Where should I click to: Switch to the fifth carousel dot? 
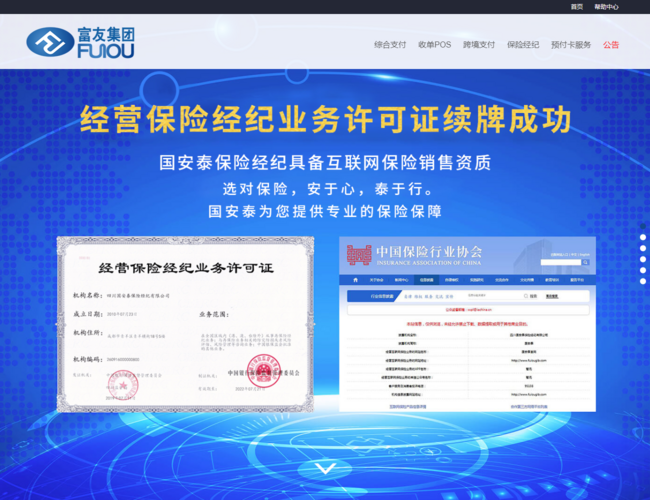[643, 281]
